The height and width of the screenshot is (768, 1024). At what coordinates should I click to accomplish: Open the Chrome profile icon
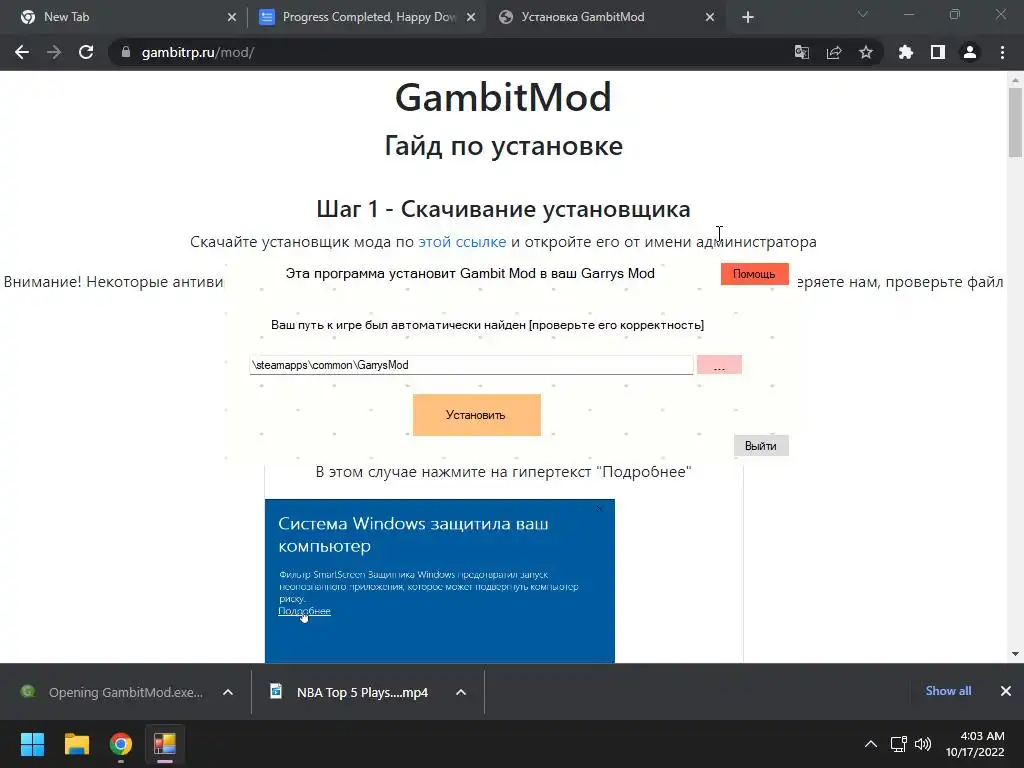(x=970, y=52)
